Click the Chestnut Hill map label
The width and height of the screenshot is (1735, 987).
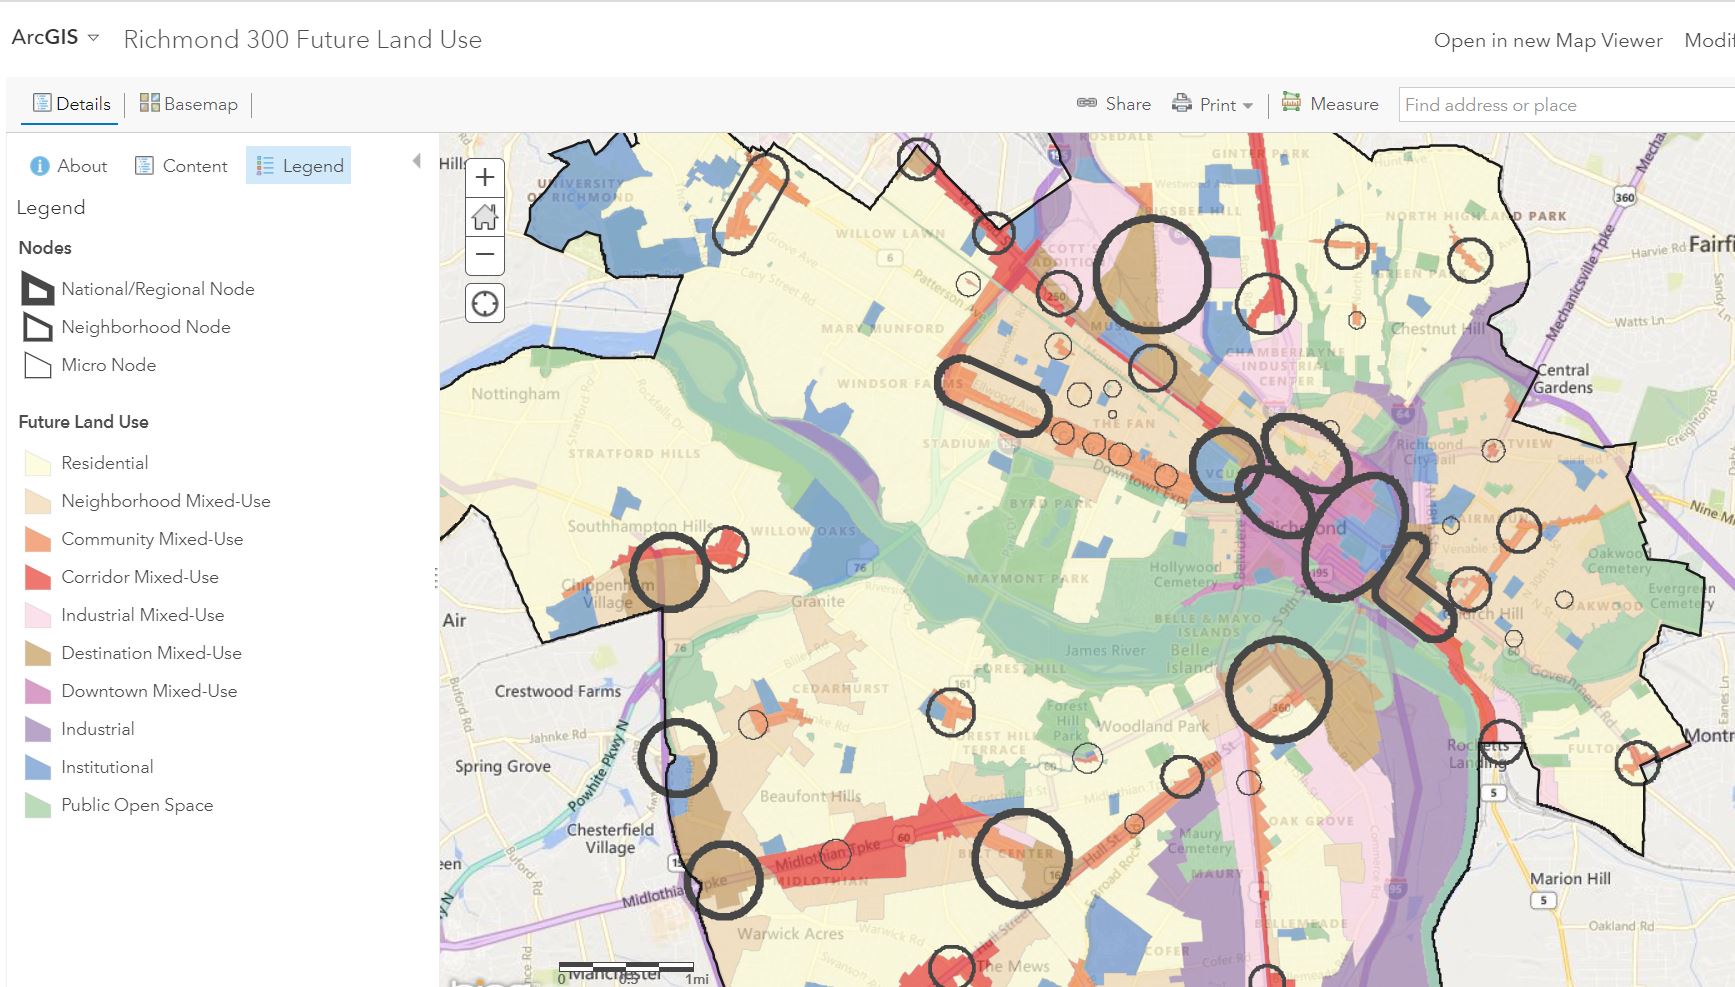1438,329
